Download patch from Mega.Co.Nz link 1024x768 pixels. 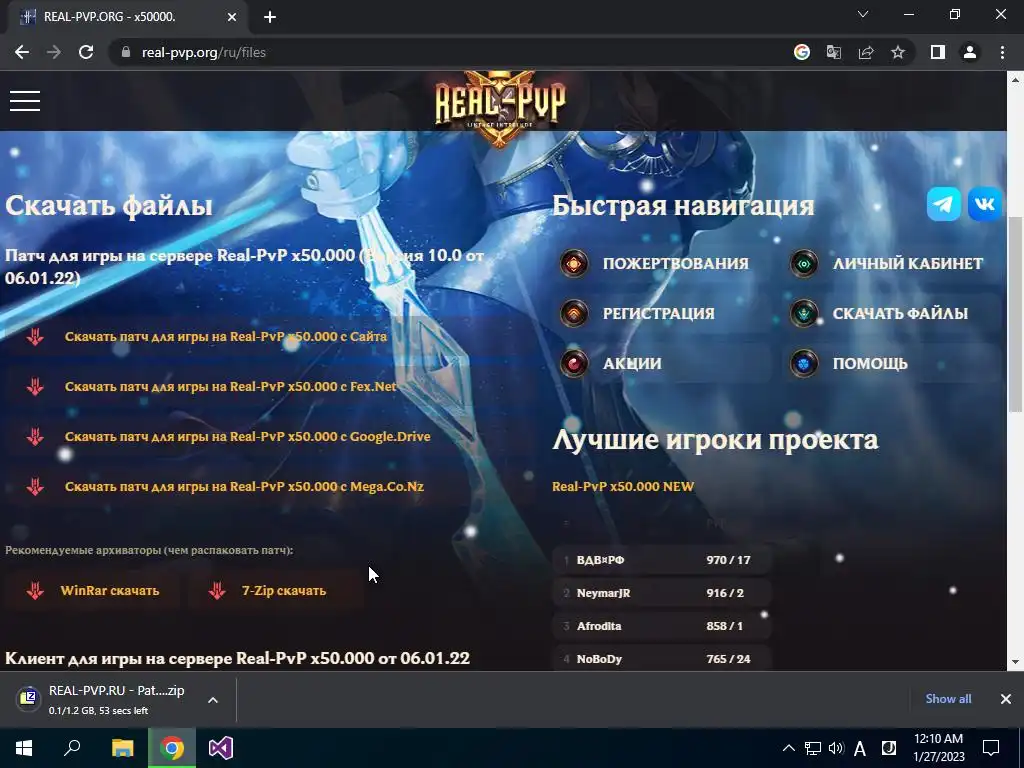244,487
